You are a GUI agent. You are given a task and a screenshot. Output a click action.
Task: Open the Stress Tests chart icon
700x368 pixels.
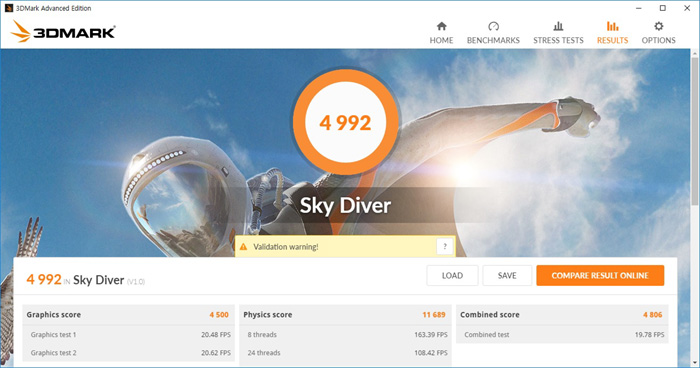click(558, 26)
